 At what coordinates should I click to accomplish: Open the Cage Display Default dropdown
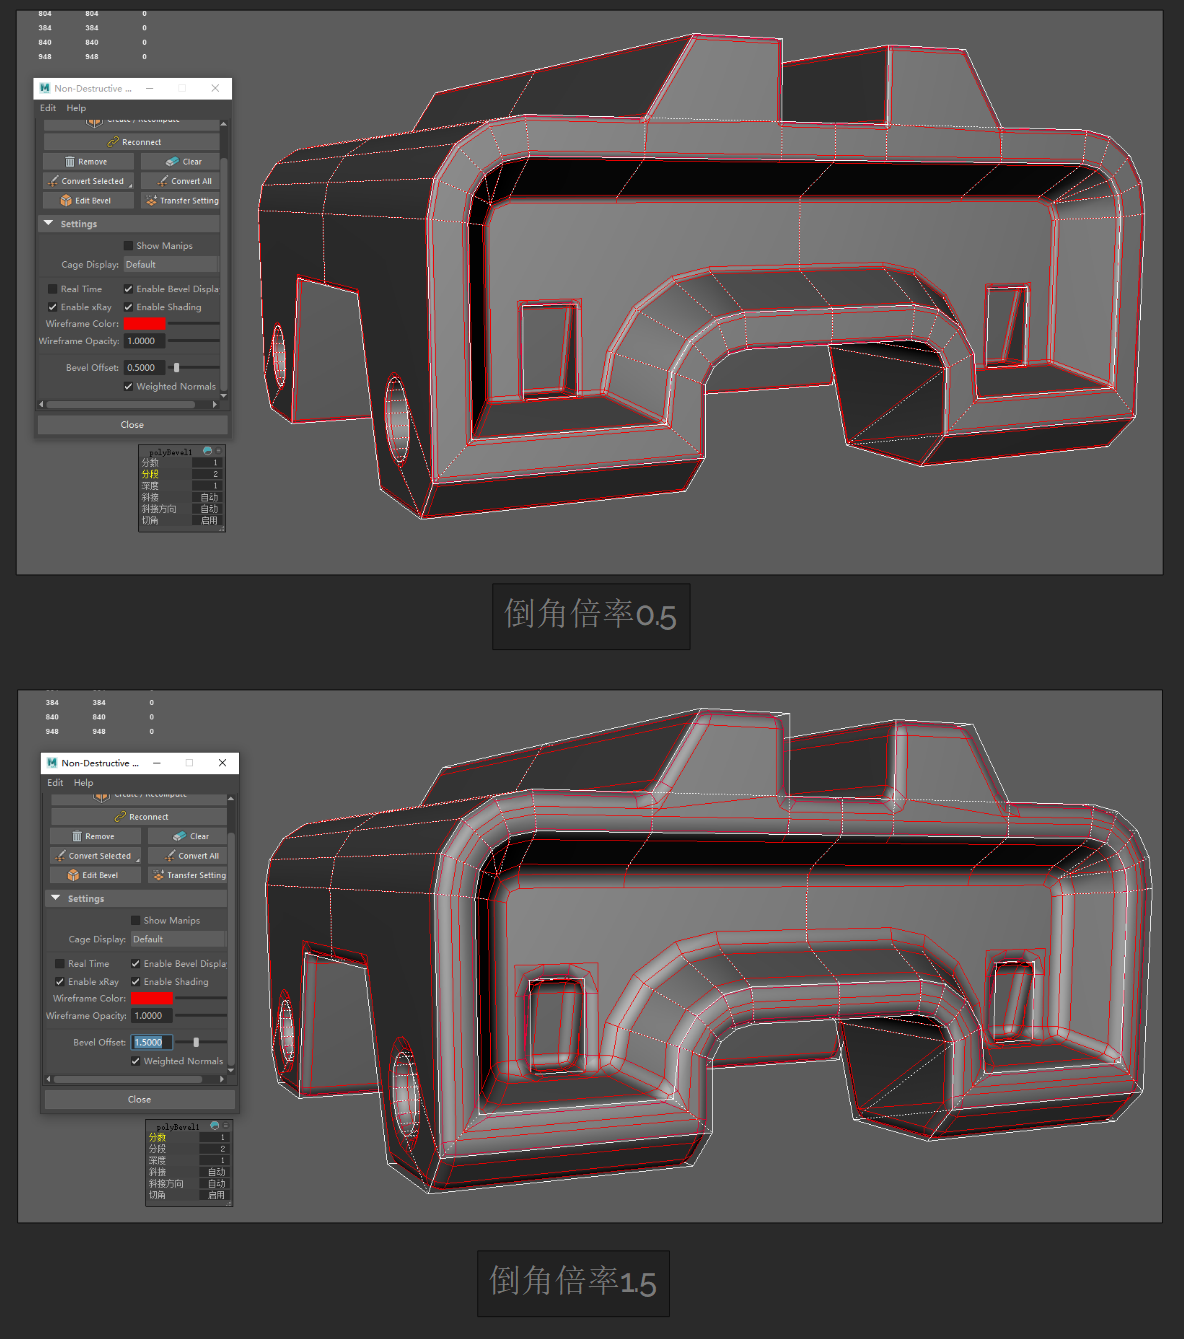(x=171, y=265)
